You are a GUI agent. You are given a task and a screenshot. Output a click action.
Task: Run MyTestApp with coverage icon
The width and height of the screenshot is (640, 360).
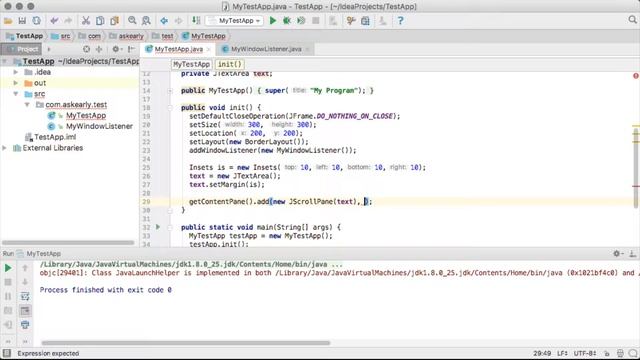301,20
